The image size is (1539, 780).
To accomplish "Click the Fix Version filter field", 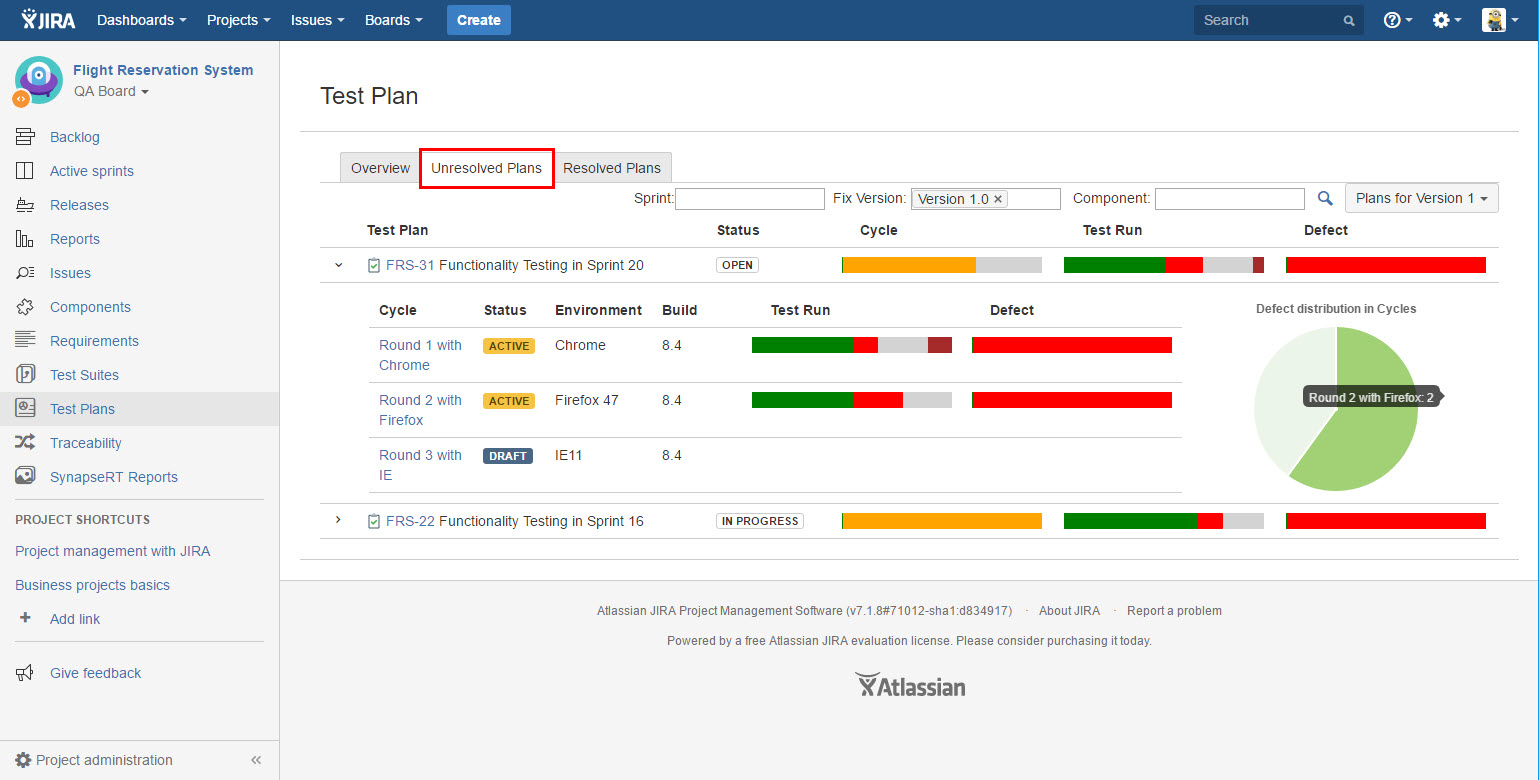I will [985, 199].
